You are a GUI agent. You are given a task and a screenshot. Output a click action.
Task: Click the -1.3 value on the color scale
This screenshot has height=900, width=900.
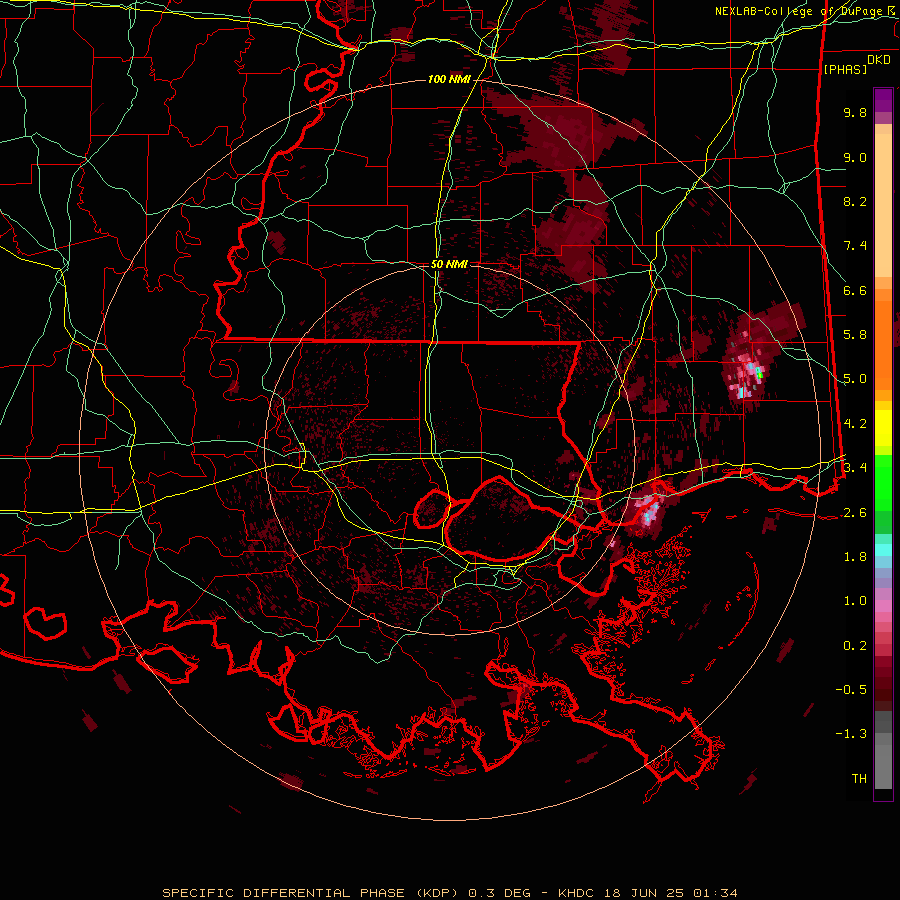(851, 734)
